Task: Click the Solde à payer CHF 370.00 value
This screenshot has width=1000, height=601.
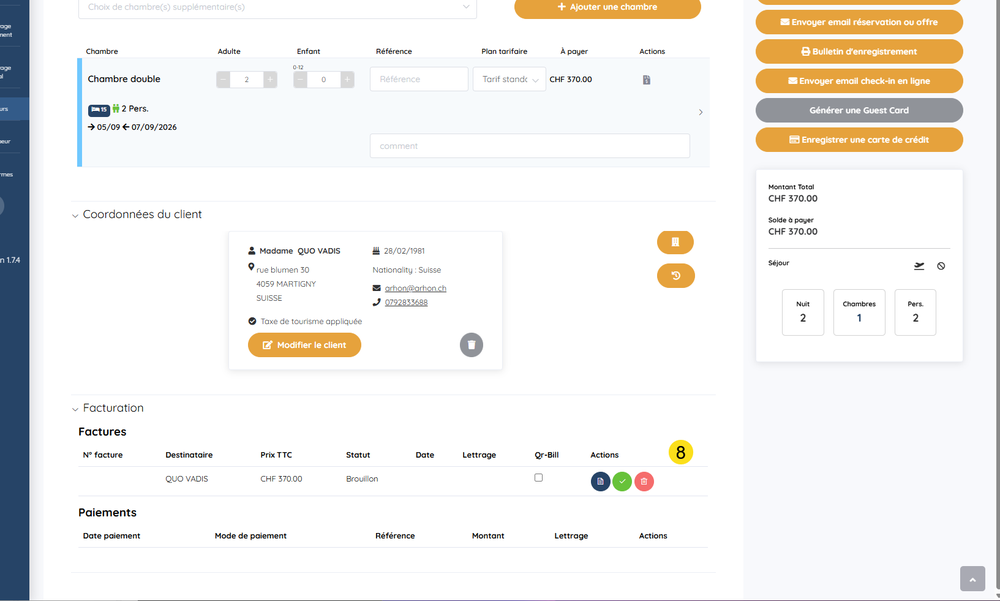Action: point(793,232)
